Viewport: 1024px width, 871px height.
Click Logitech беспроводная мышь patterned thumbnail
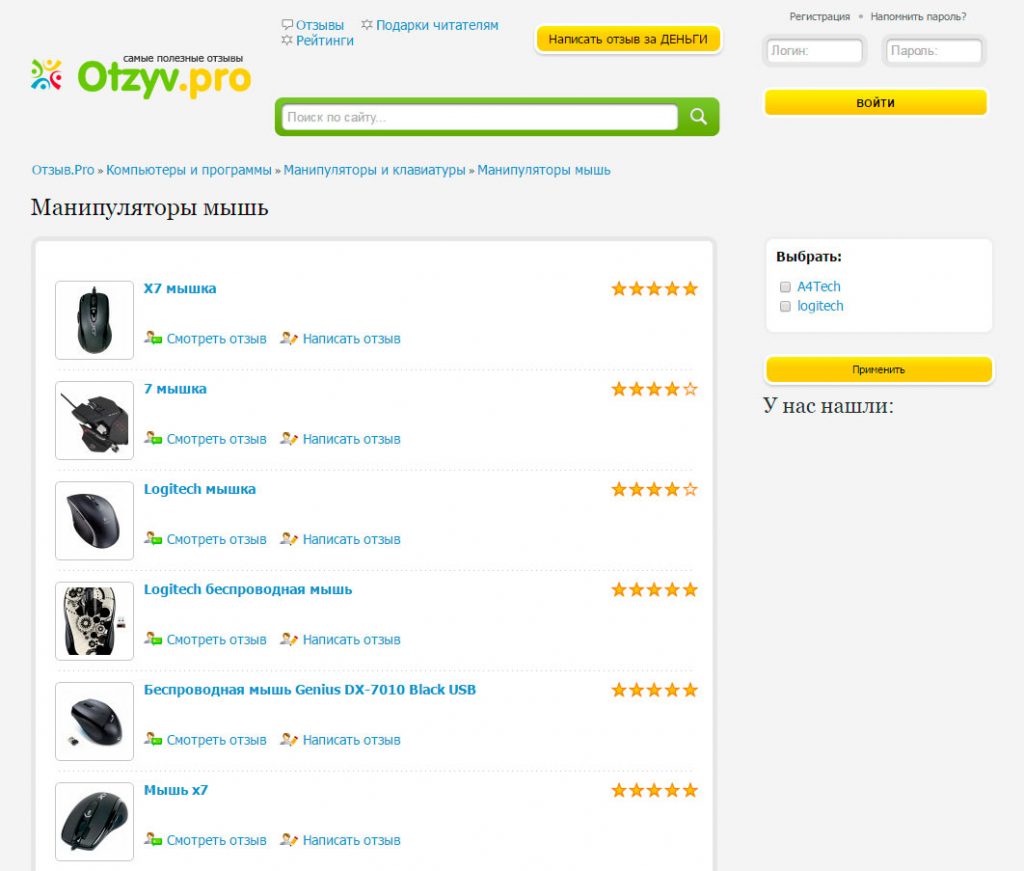click(94, 621)
